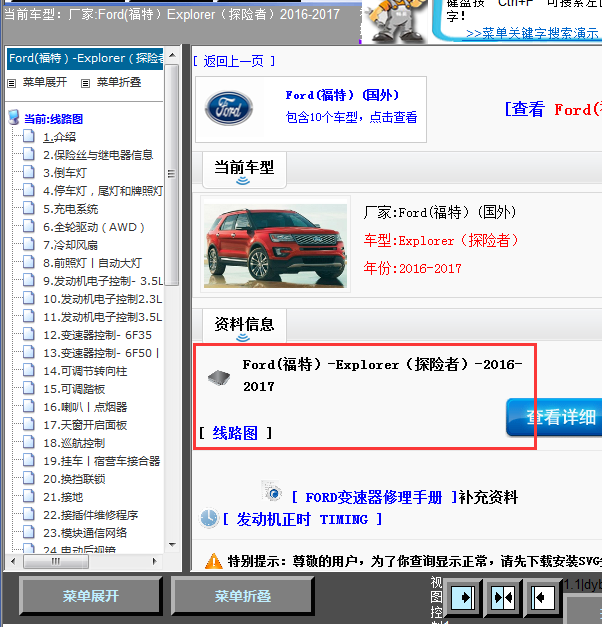602x627 pixels.
Task: Click the gray disk icon in 资料信息
Action: pyautogui.click(x=219, y=377)
